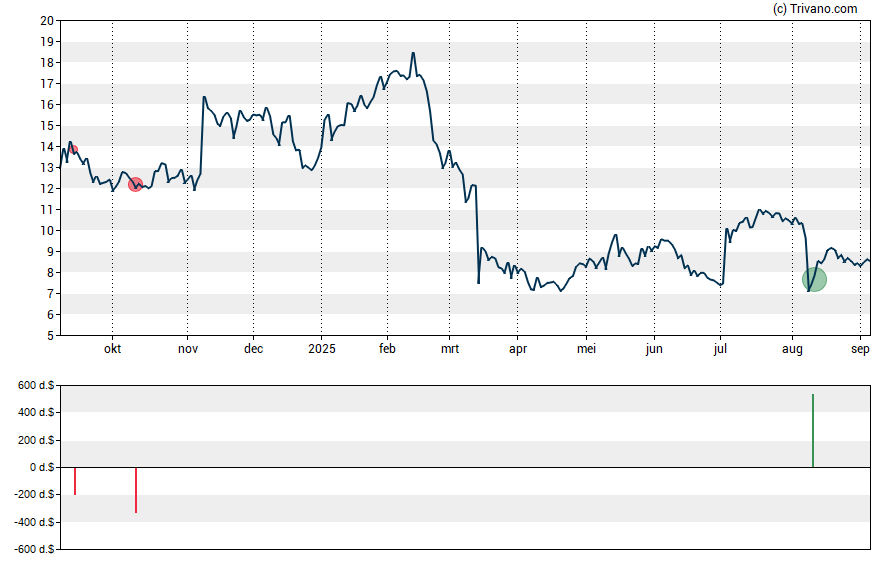Click the '-400 d.$' axis label
The height and width of the screenshot is (565, 888).
[35, 523]
